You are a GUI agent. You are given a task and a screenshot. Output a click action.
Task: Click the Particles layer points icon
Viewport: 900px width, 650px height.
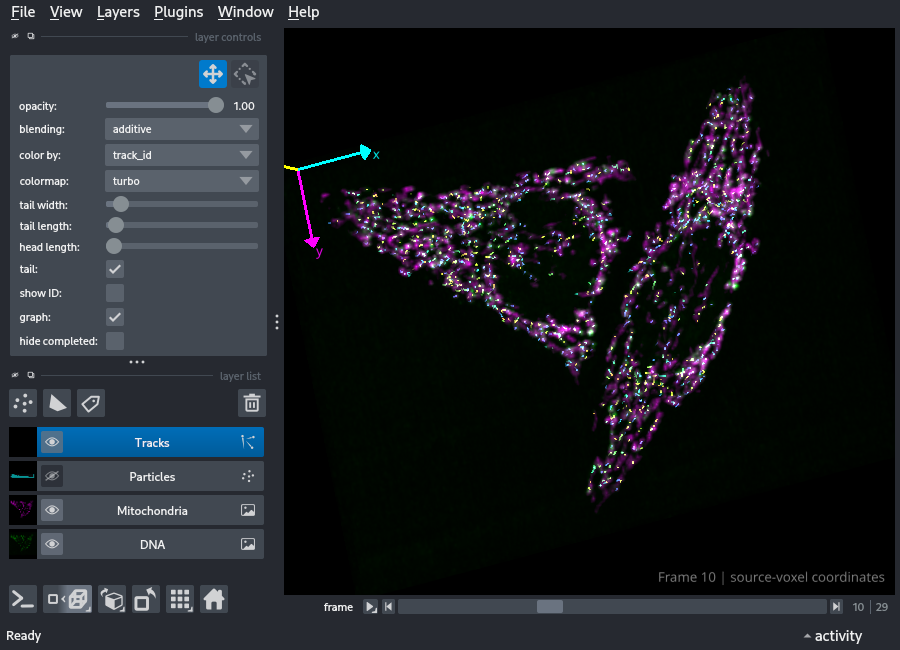pos(248,476)
